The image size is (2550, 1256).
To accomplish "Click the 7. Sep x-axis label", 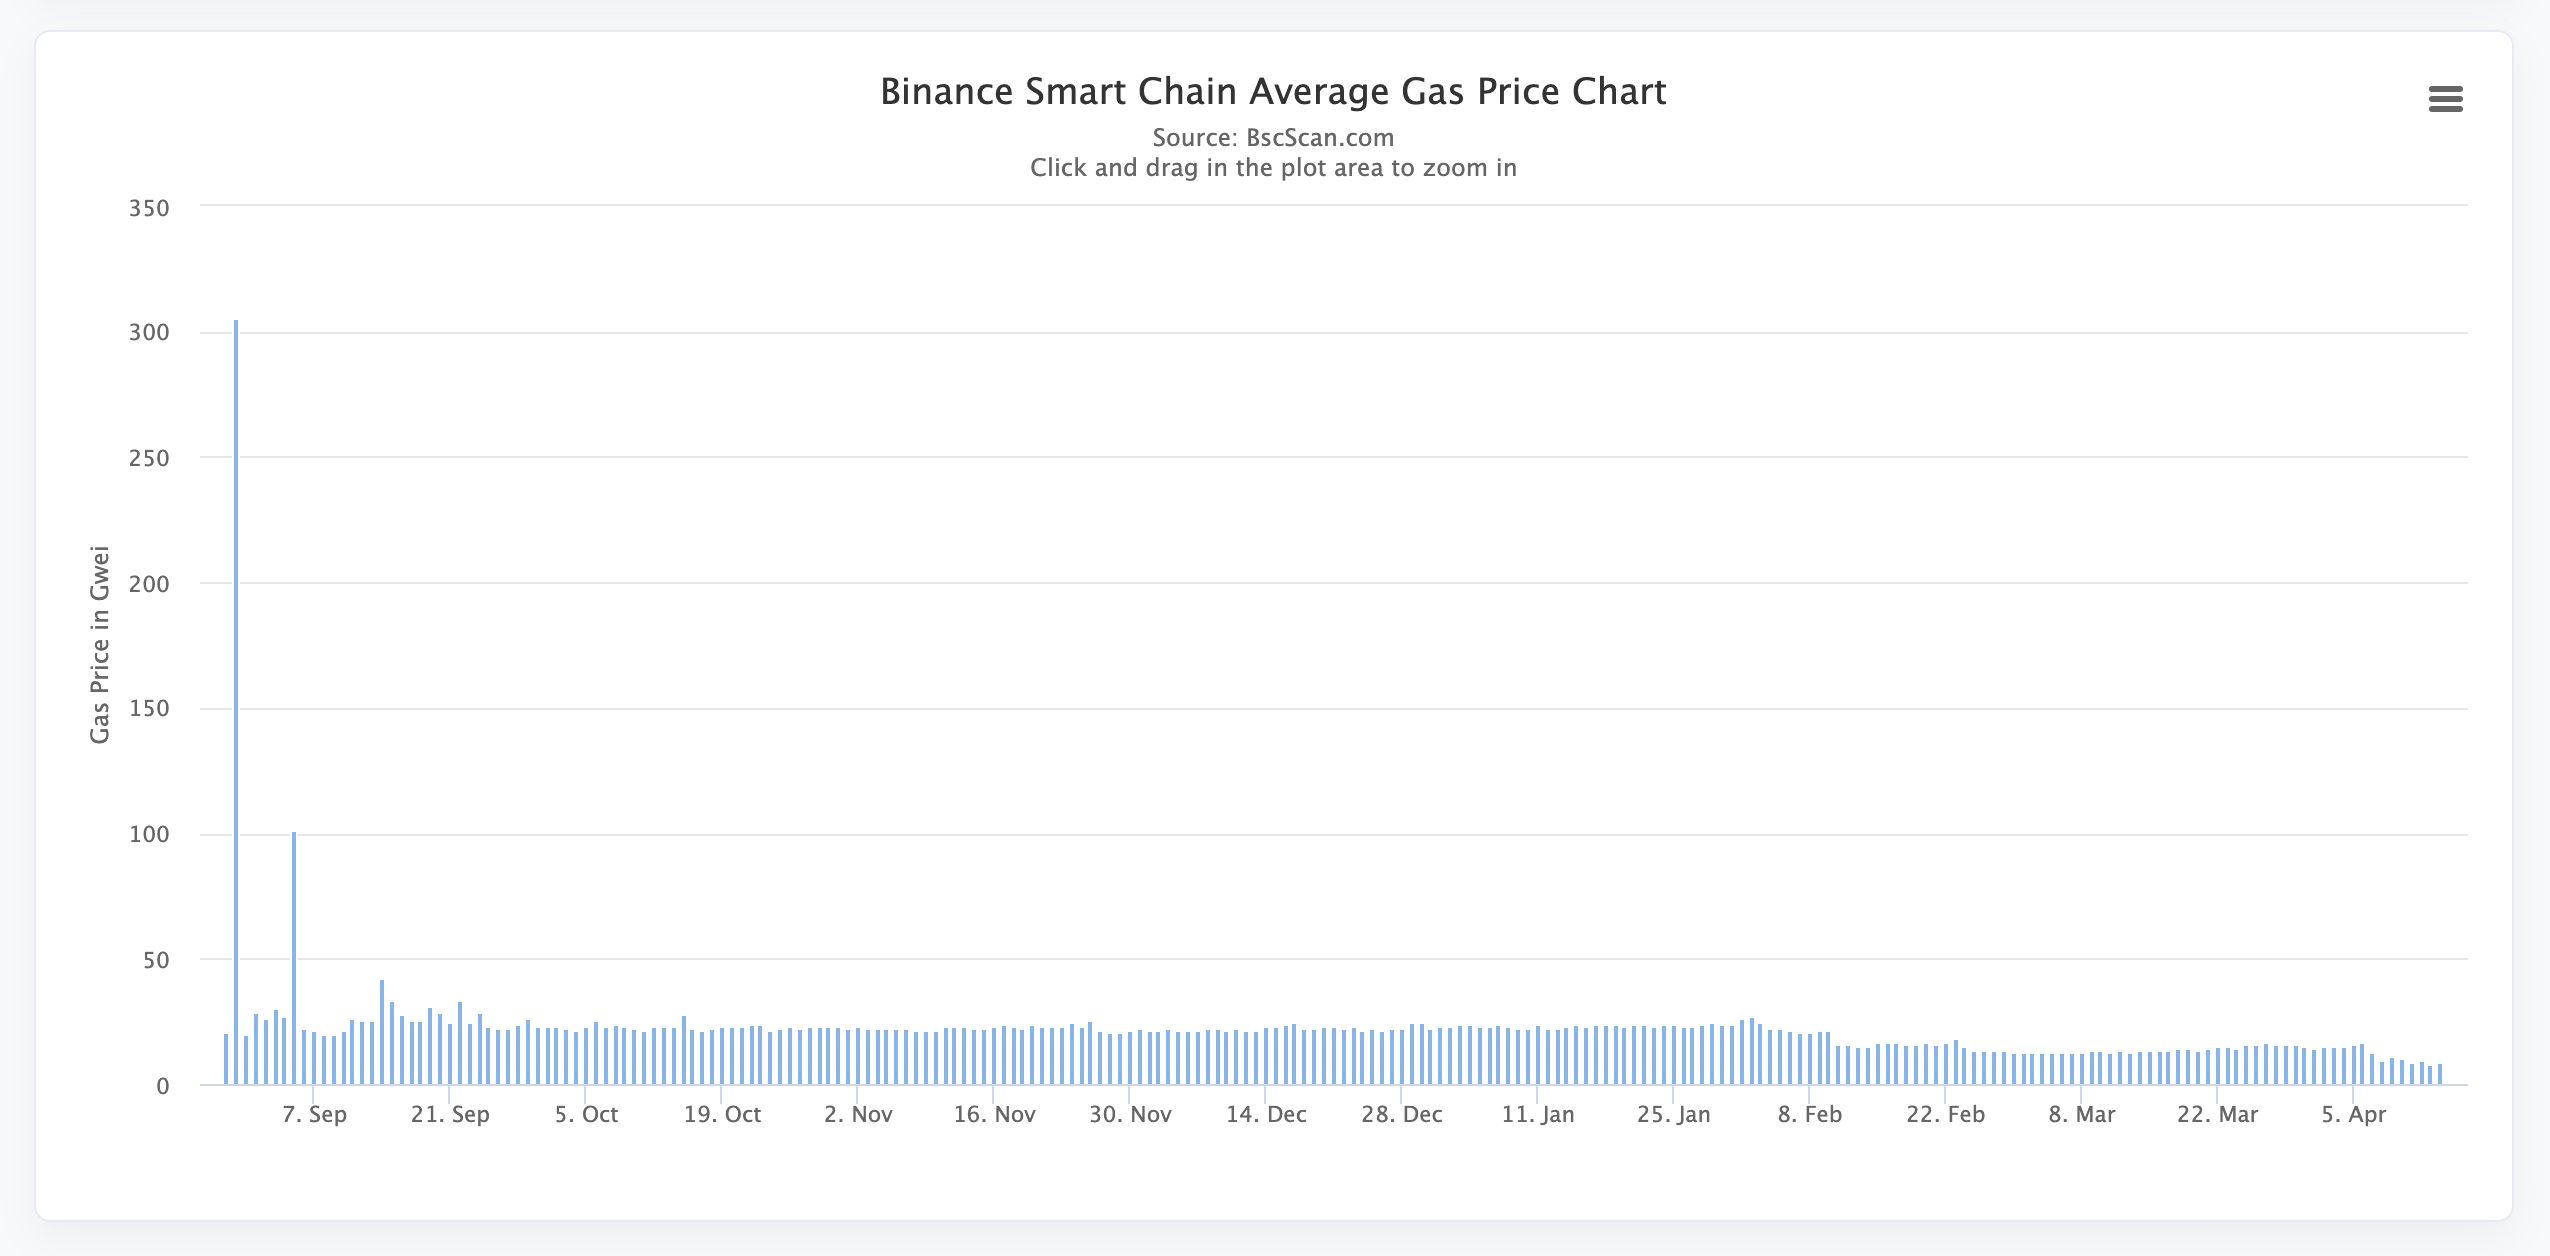I will pyautogui.click(x=314, y=1115).
